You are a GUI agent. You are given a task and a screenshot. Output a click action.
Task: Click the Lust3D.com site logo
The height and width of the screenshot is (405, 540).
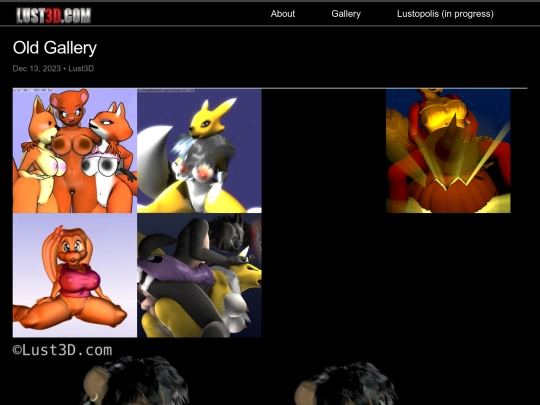point(53,15)
